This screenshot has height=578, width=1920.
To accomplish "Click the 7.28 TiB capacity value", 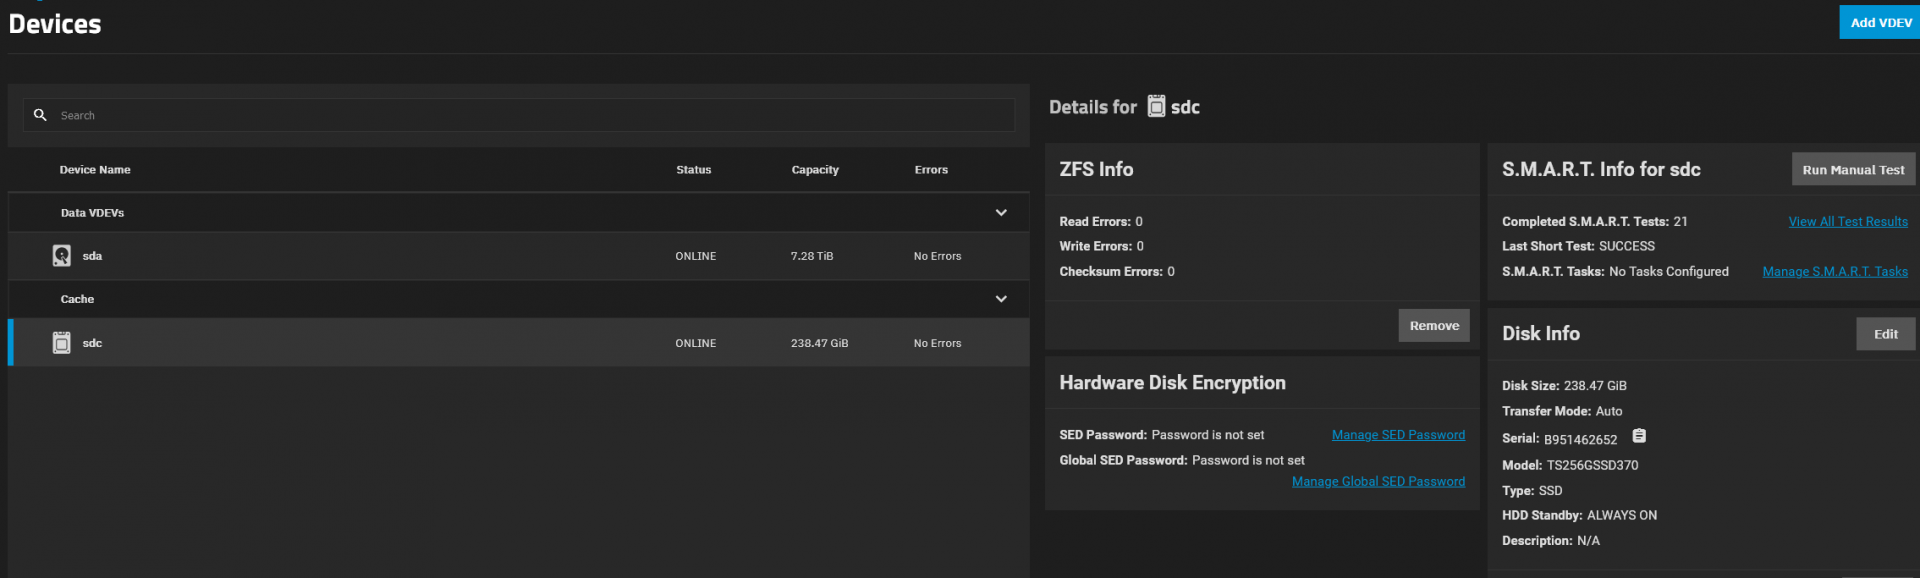I will coord(812,256).
